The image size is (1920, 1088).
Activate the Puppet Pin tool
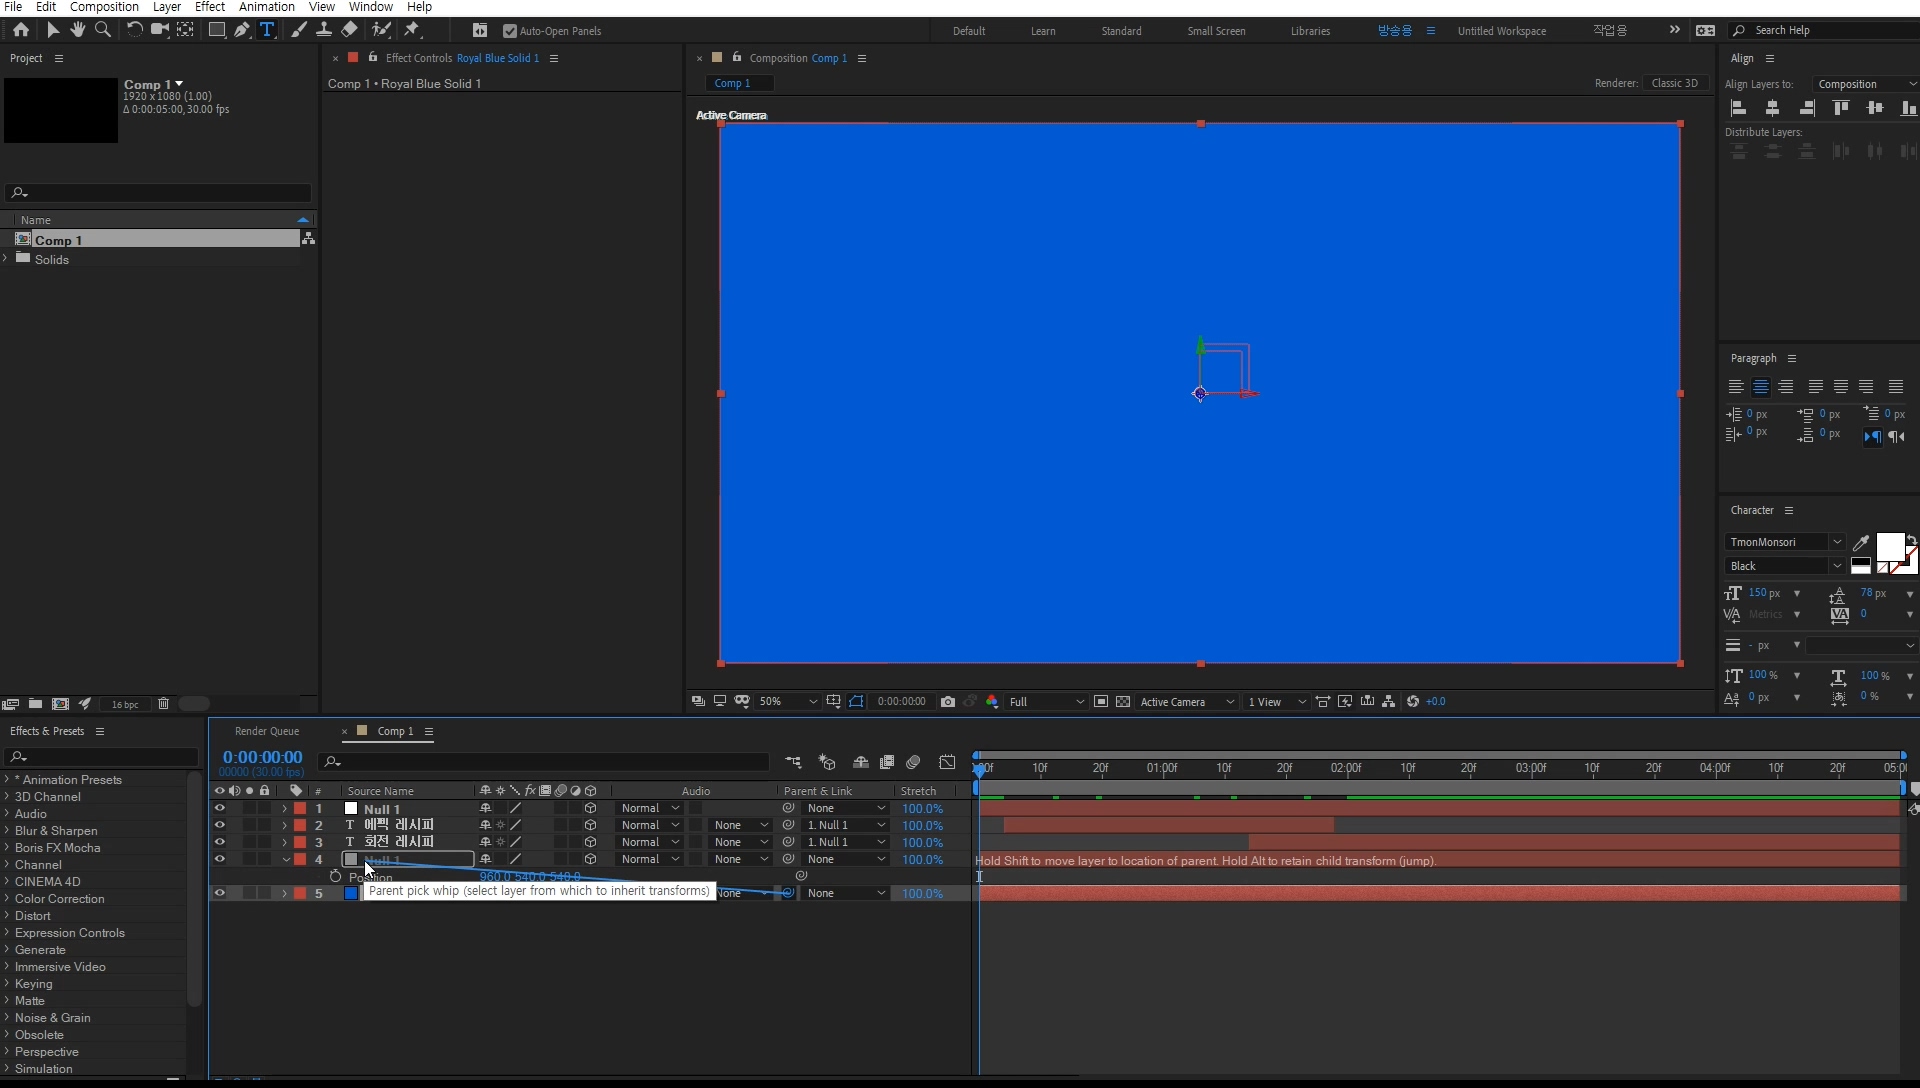click(x=412, y=30)
